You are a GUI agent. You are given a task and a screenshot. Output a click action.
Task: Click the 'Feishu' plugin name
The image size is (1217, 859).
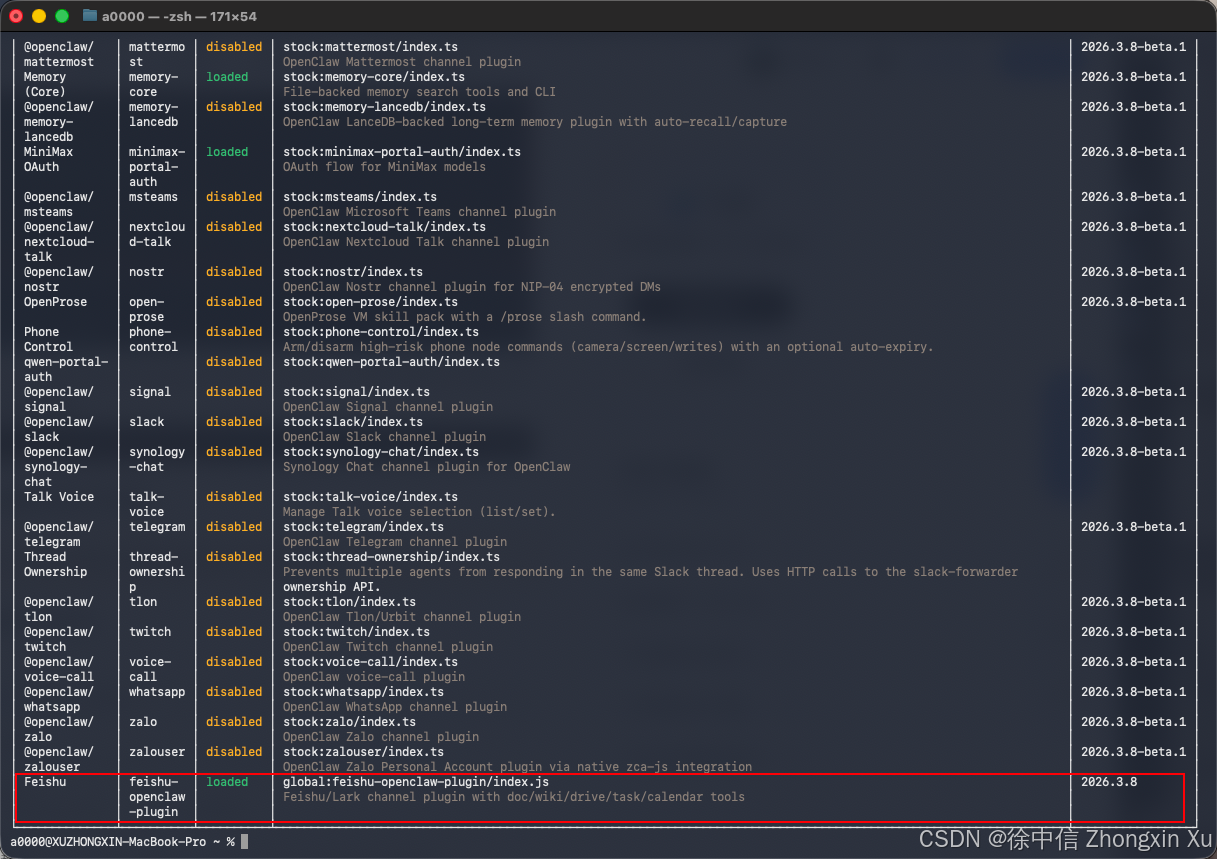(x=45, y=782)
